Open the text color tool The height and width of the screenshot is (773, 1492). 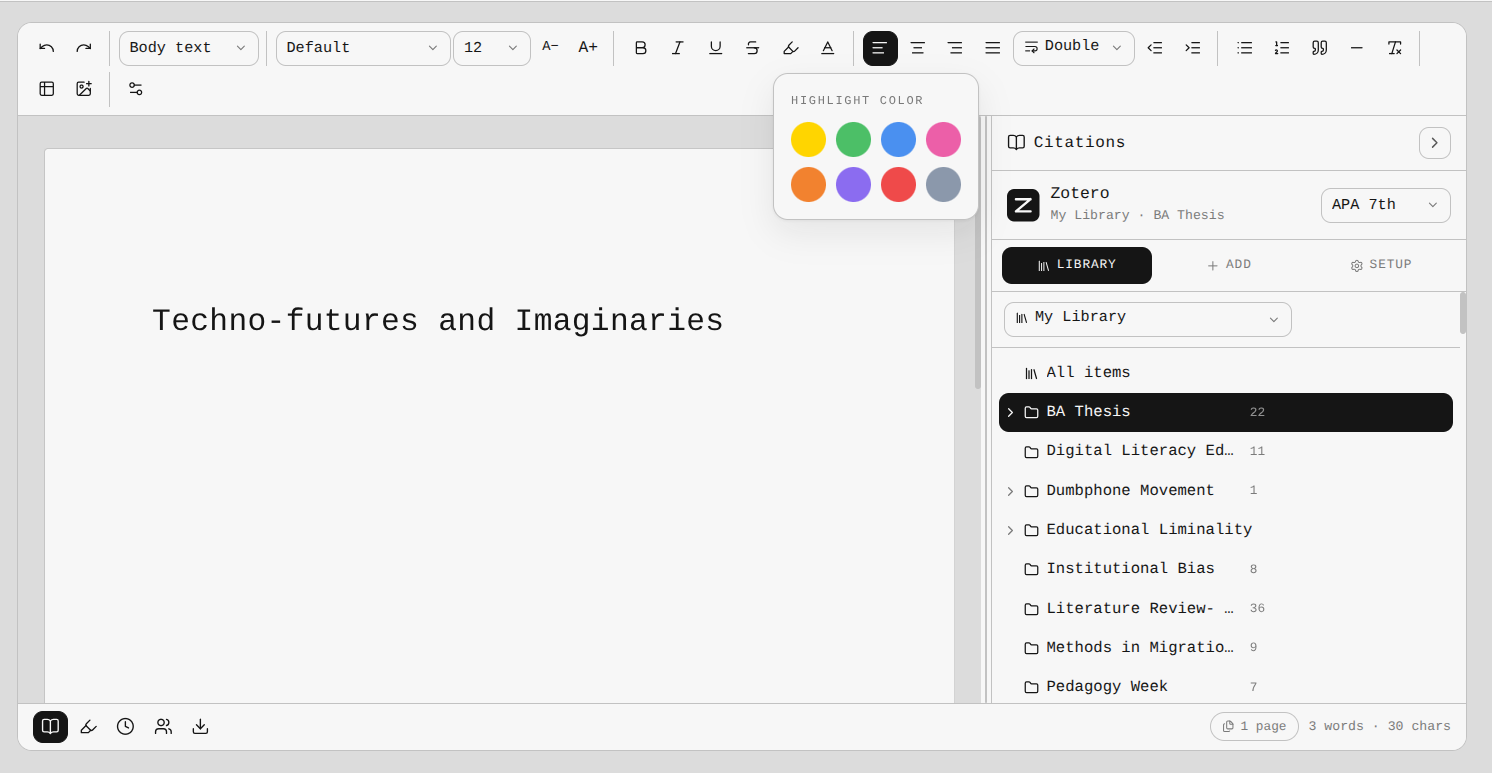[x=828, y=48]
